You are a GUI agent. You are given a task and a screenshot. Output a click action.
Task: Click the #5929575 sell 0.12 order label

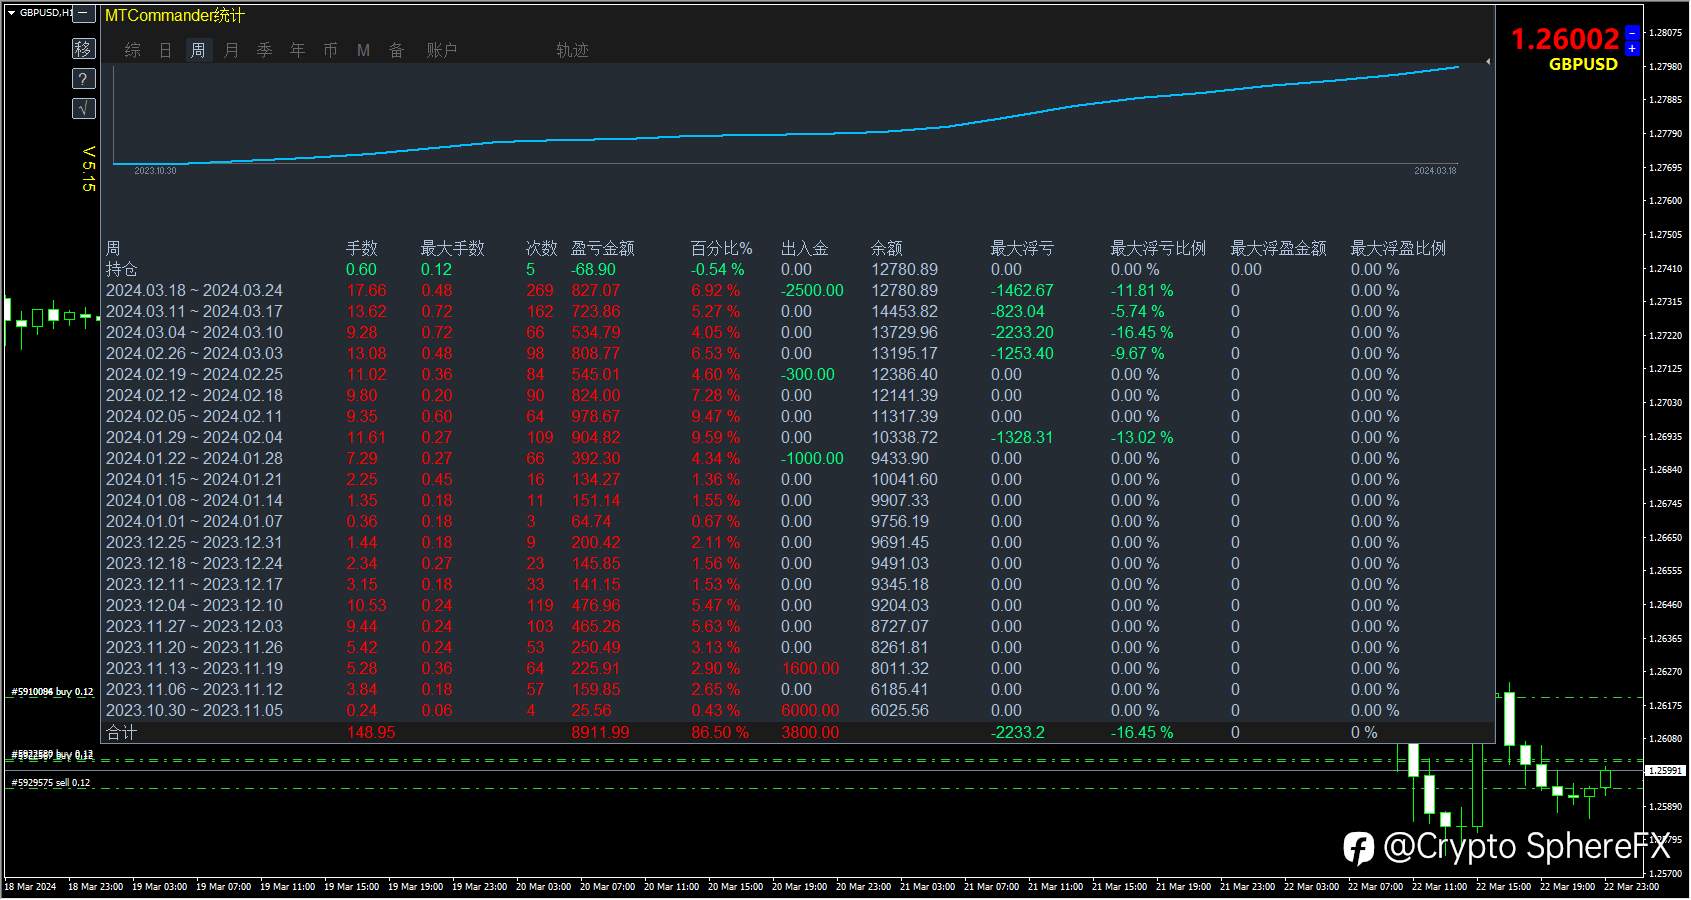tap(51, 783)
